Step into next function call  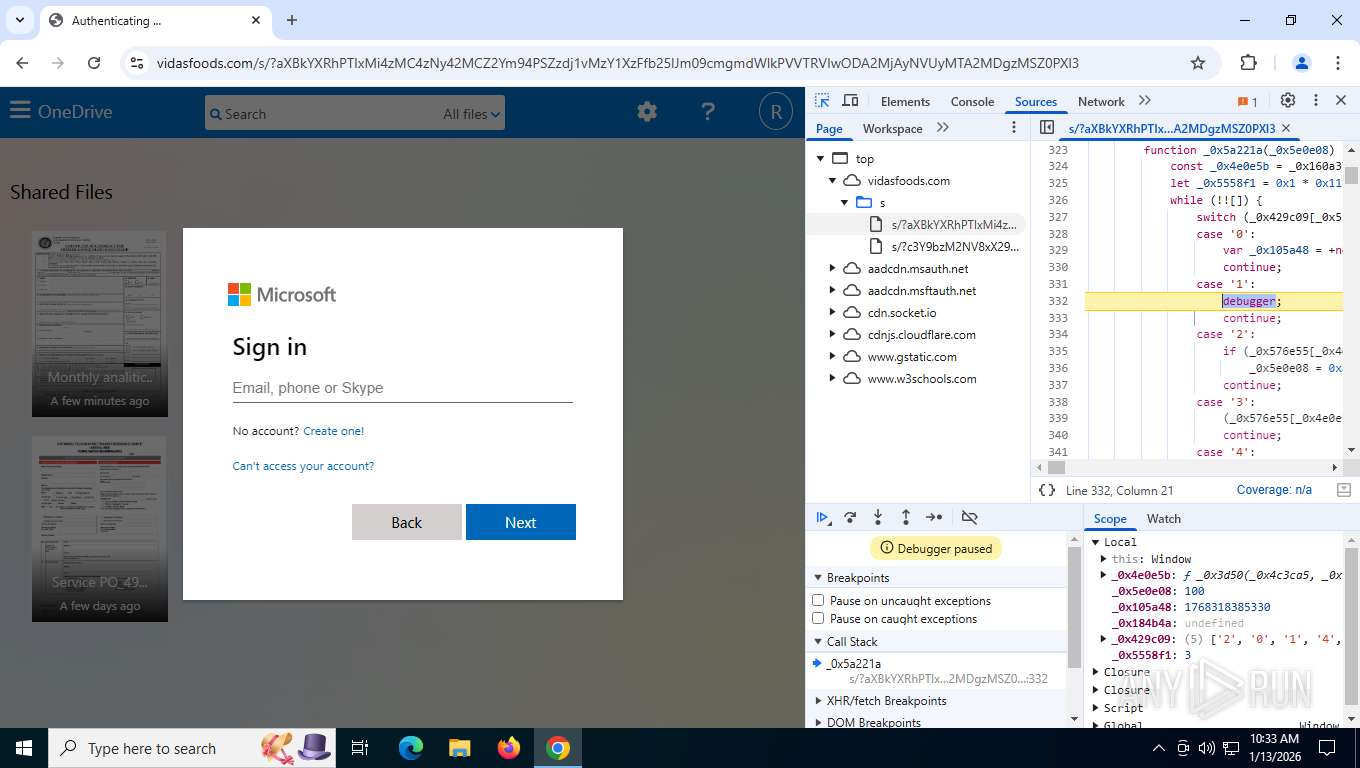[878, 517]
